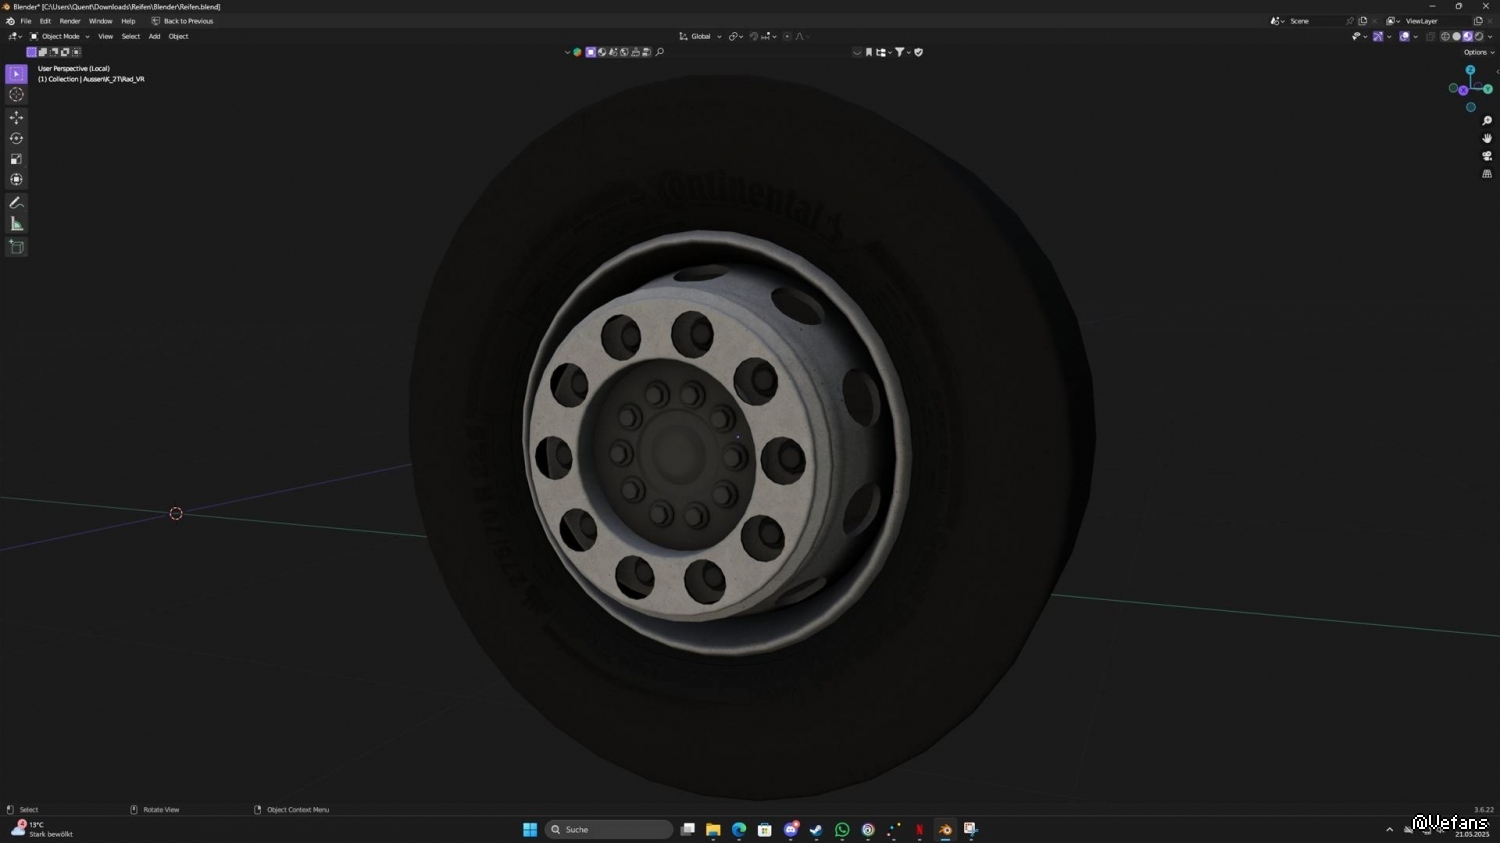The height and width of the screenshot is (843, 1500).
Task: Select the Add Cube tool
Action: point(16,247)
